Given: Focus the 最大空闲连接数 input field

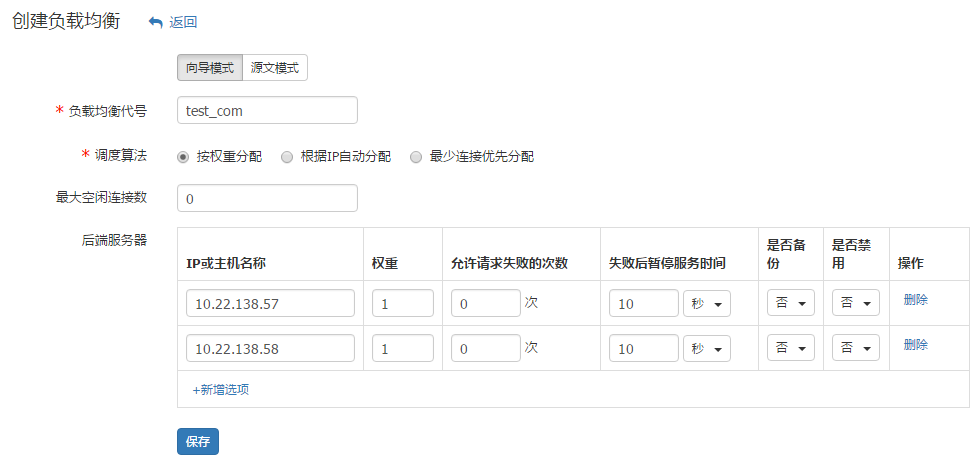Looking at the screenshot, I should coord(267,199).
